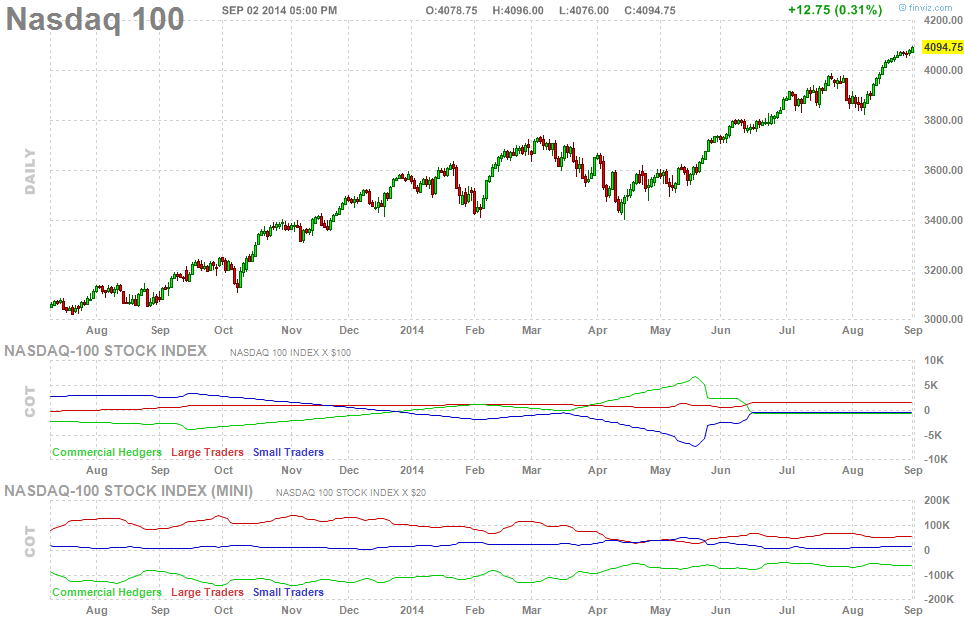964x620 pixels.
Task: Click the COT label beside the MINI chart
Action: coord(30,541)
